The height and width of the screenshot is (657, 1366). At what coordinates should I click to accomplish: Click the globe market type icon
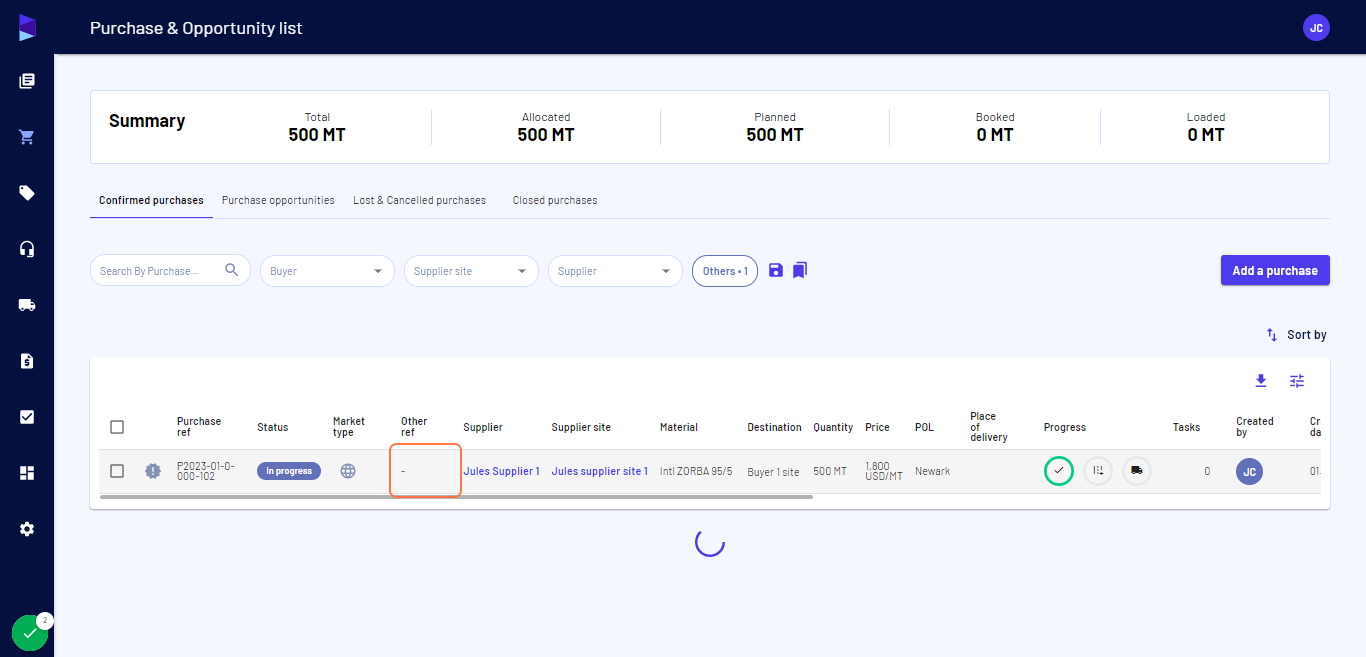(x=348, y=471)
